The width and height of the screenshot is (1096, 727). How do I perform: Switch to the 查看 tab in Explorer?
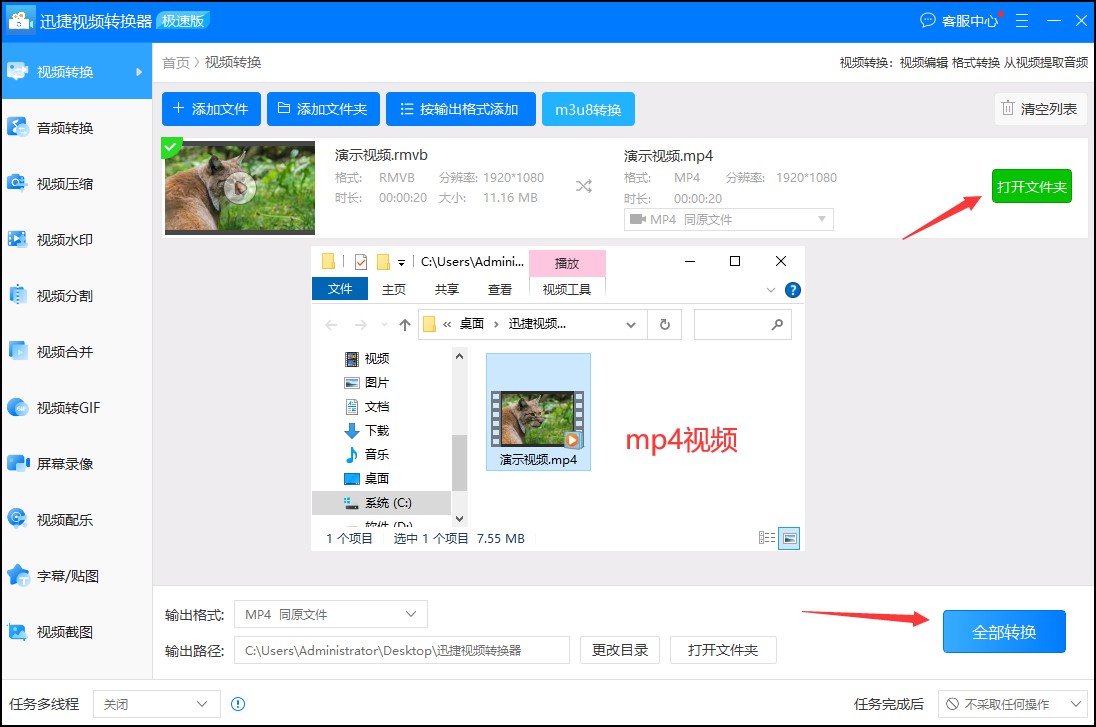pyautogui.click(x=501, y=289)
